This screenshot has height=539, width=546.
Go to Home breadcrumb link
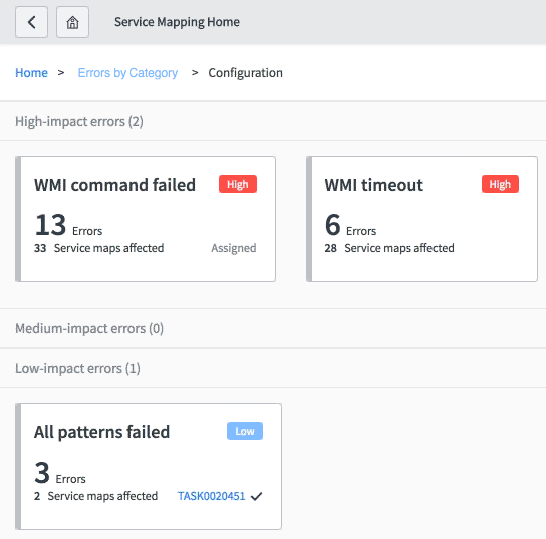(x=31, y=73)
